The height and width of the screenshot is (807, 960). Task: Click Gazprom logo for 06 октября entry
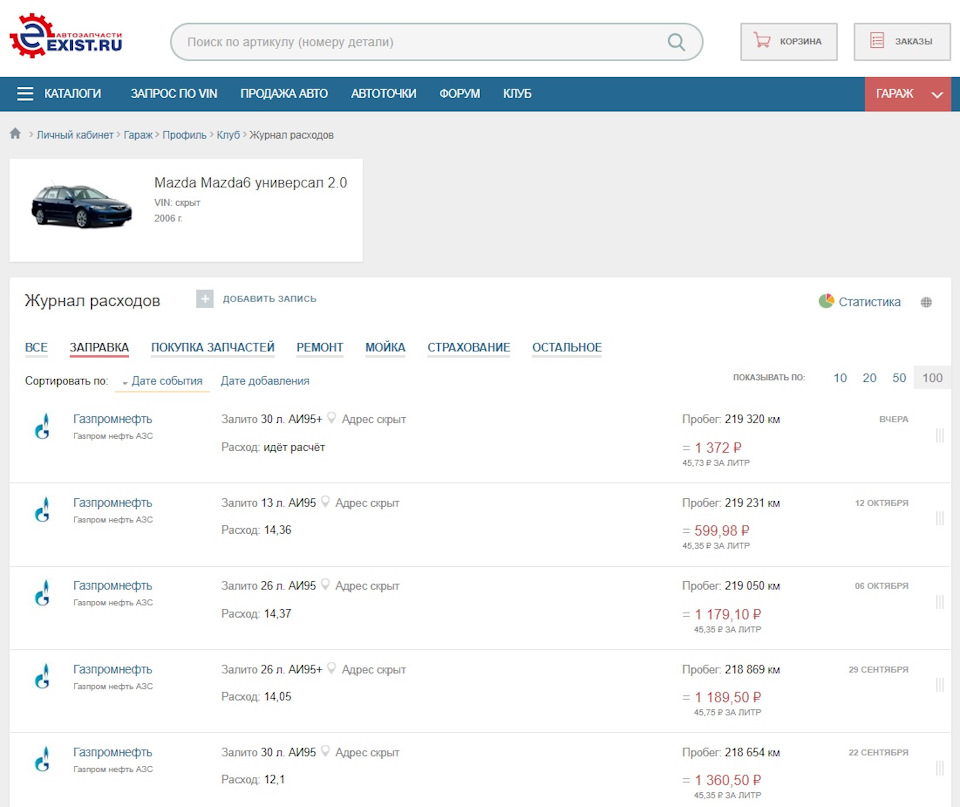click(x=42, y=593)
